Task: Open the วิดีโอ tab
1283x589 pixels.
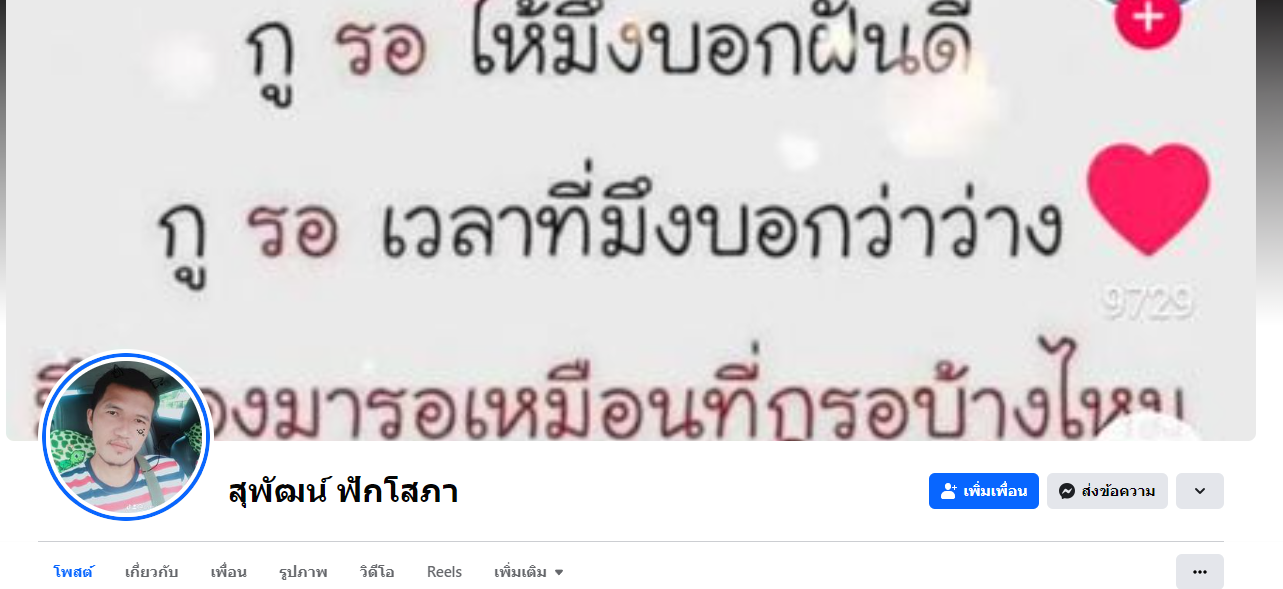Action: tap(377, 572)
